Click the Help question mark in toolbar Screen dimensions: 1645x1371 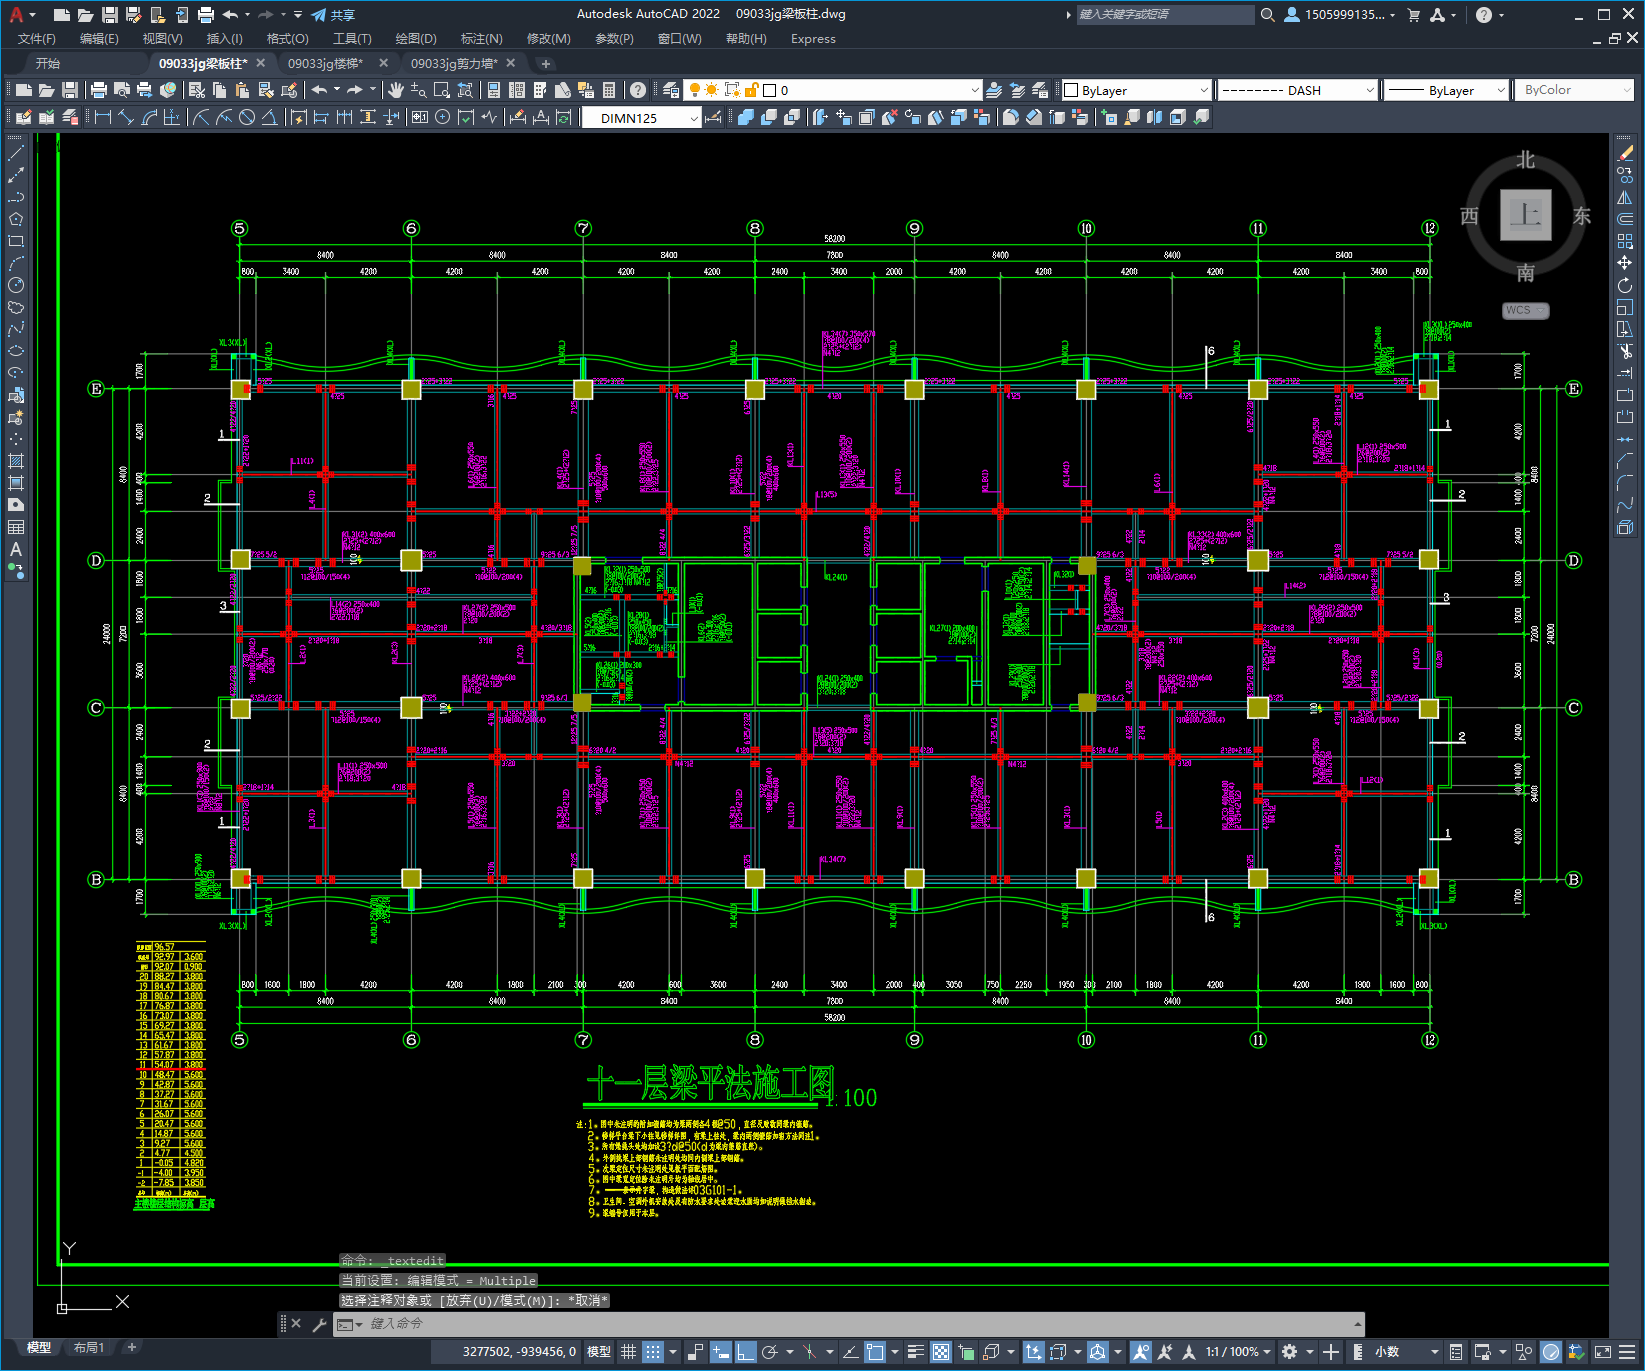[x=638, y=90]
